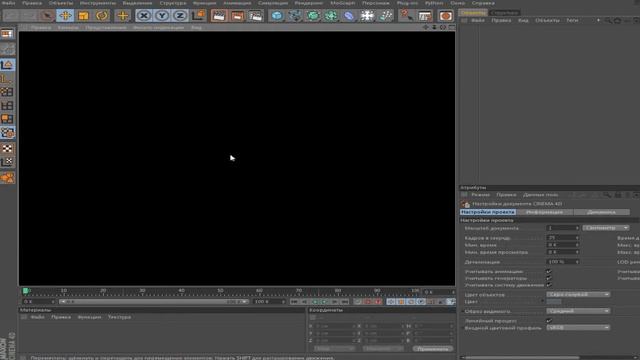Viewport: 640px width, 360px height.
Task: Click the spline pen tool icon
Action: coord(295,16)
